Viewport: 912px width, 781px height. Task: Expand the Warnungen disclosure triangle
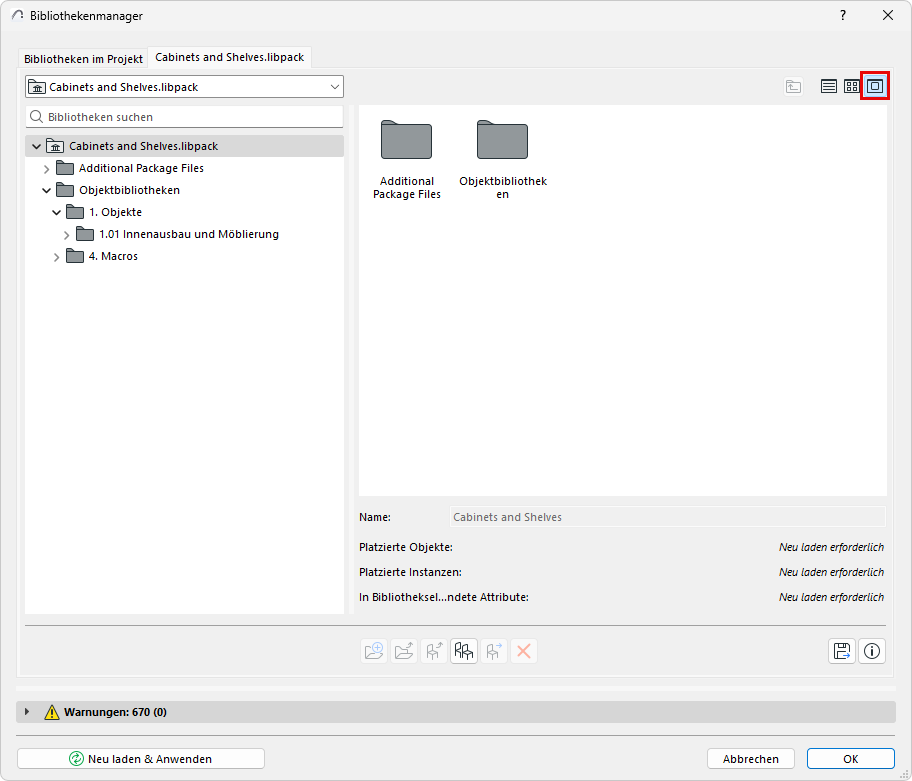pyautogui.click(x=27, y=712)
